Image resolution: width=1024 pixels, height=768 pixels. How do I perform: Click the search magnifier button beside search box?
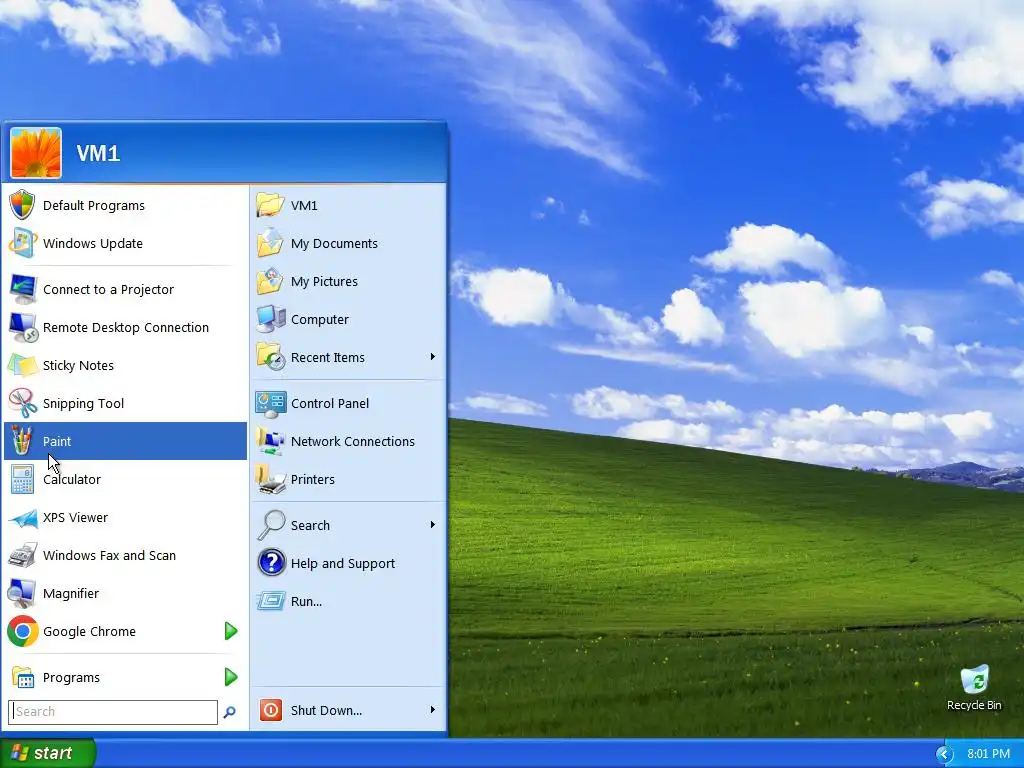[229, 712]
